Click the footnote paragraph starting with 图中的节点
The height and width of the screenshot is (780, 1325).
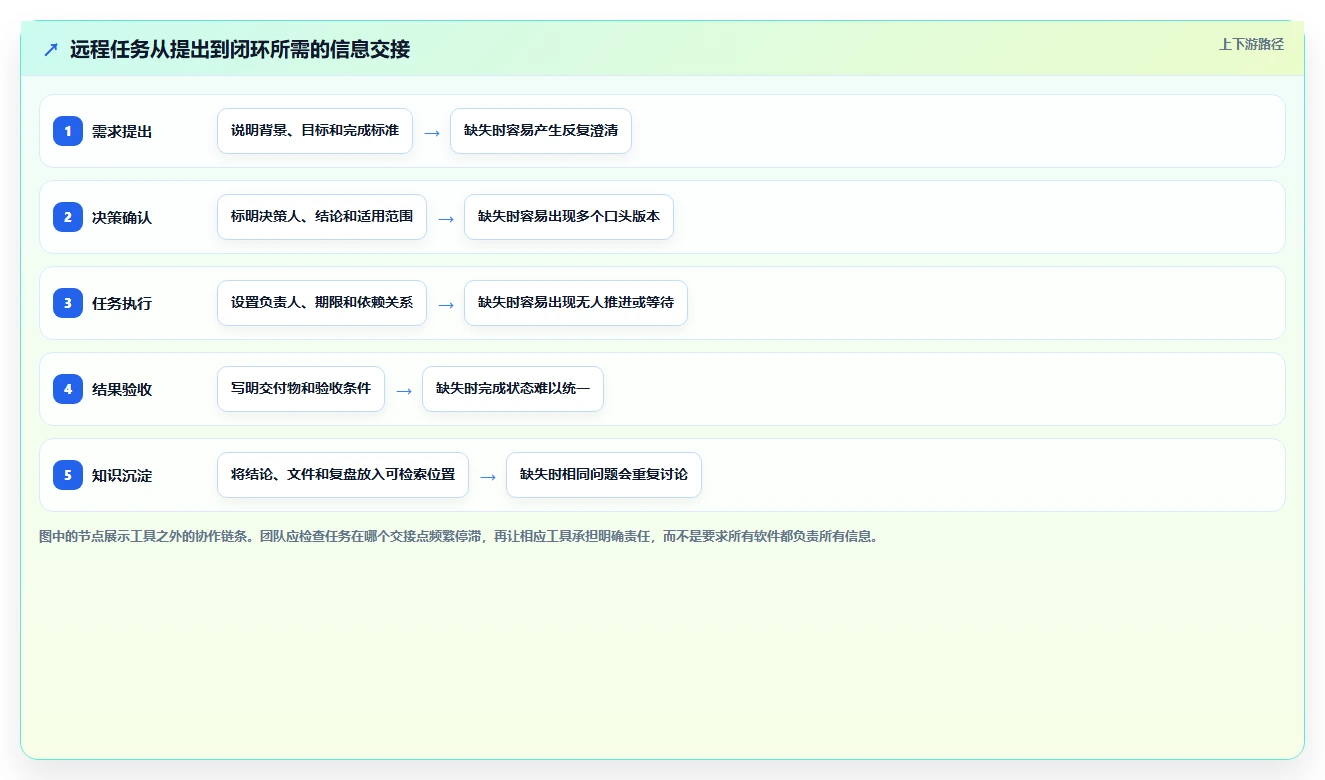(459, 536)
